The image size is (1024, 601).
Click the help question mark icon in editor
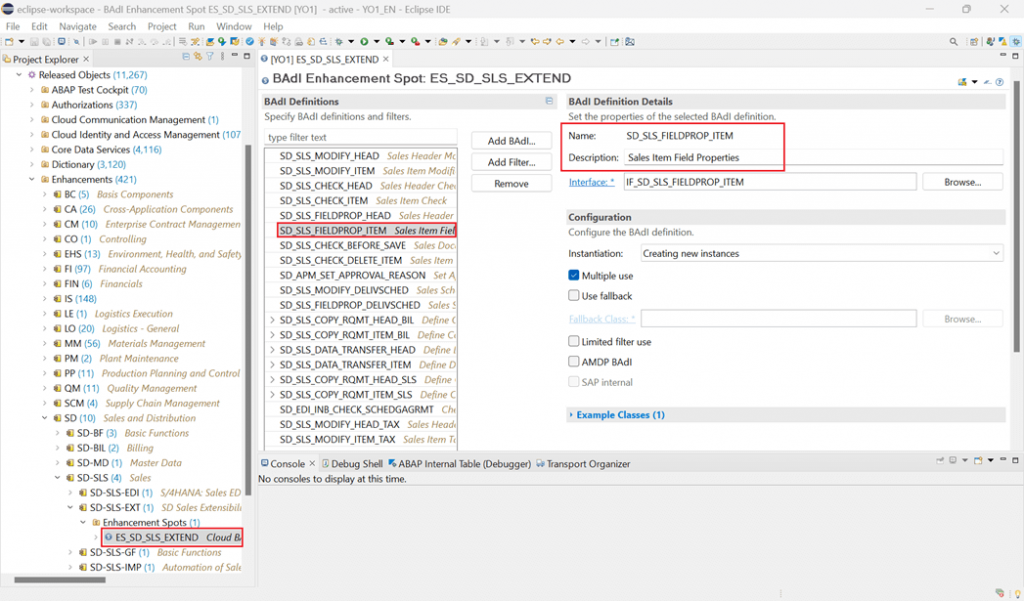click(x=999, y=82)
